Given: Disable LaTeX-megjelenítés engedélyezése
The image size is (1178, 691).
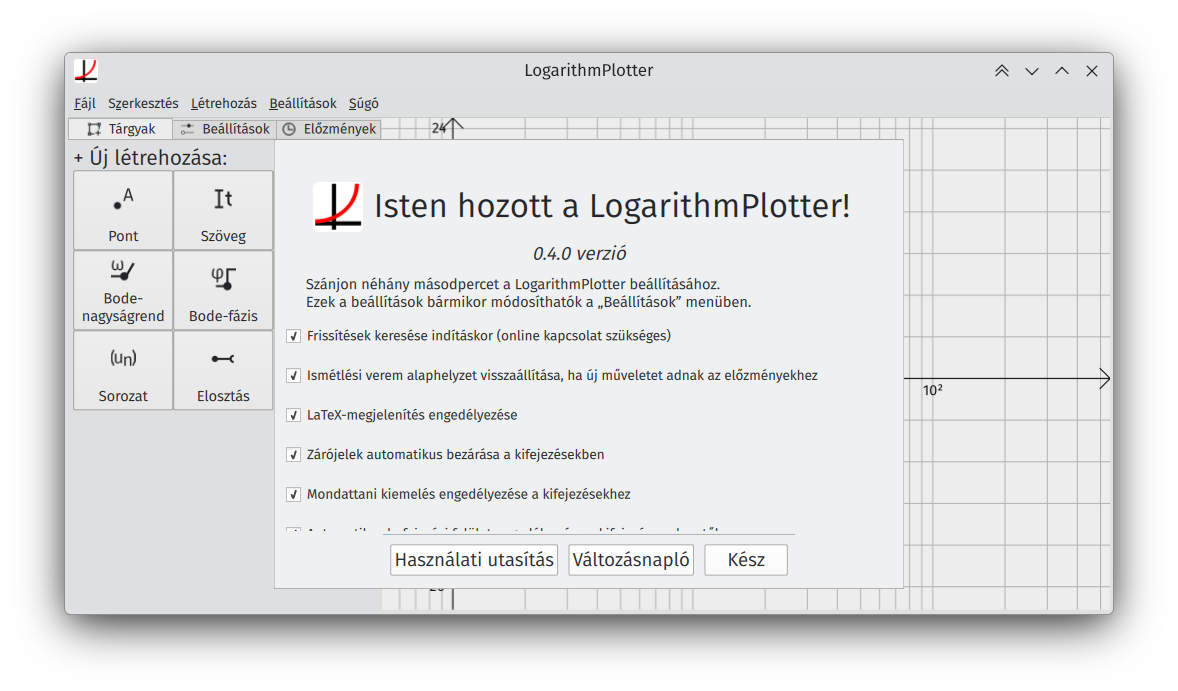Looking at the screenshot, I should (x=294, y=415).
